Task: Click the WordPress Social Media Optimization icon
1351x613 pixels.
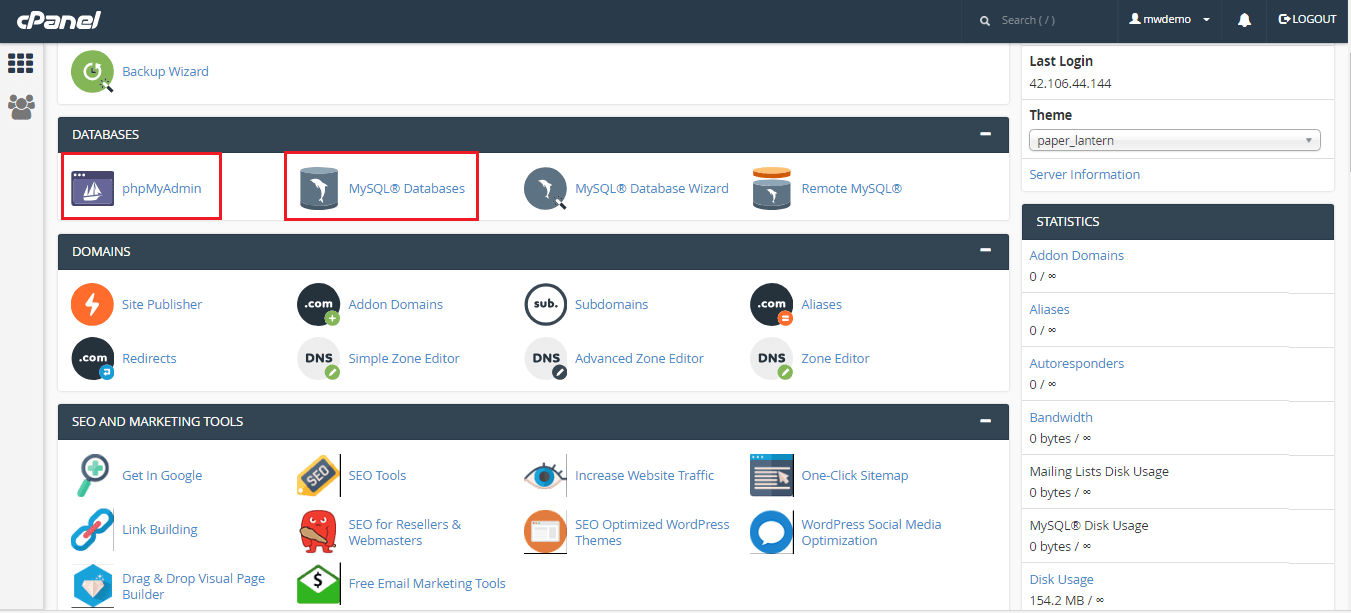Action: click(772, 532)
